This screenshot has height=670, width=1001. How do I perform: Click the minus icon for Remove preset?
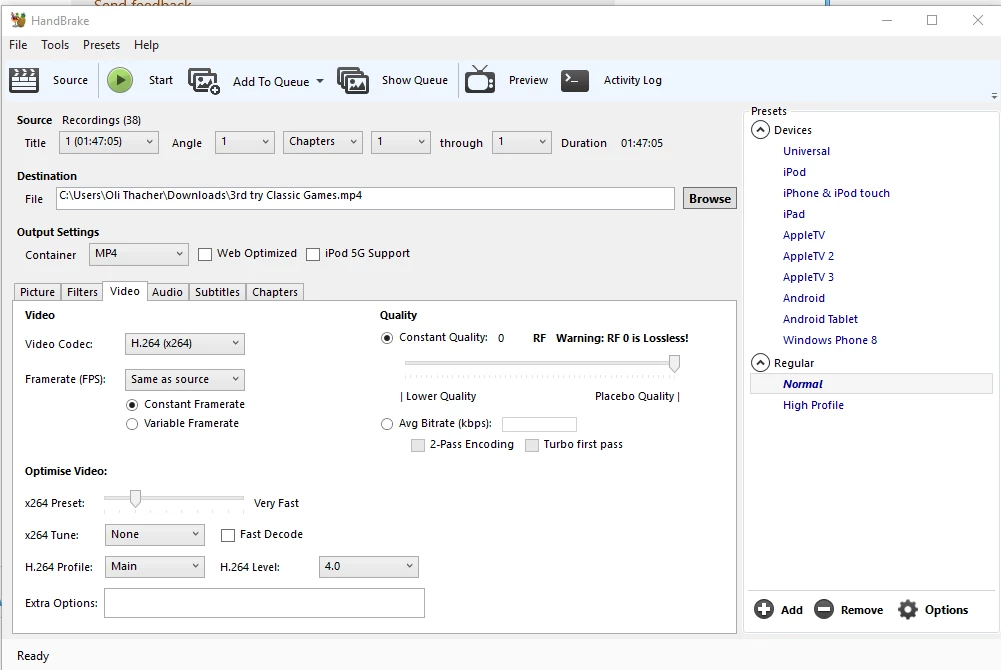point(824,609)
